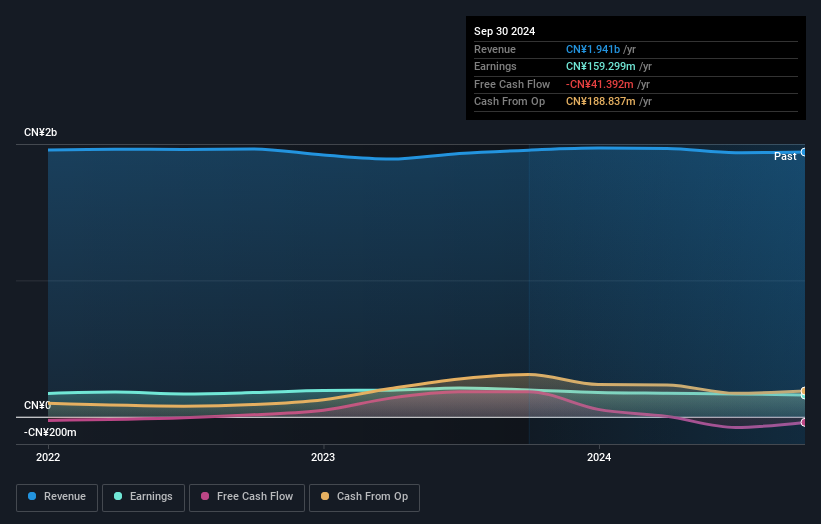Click the Free Cash Flow label in tooltip
821x524 pixels.
click(x=512, y=84)
